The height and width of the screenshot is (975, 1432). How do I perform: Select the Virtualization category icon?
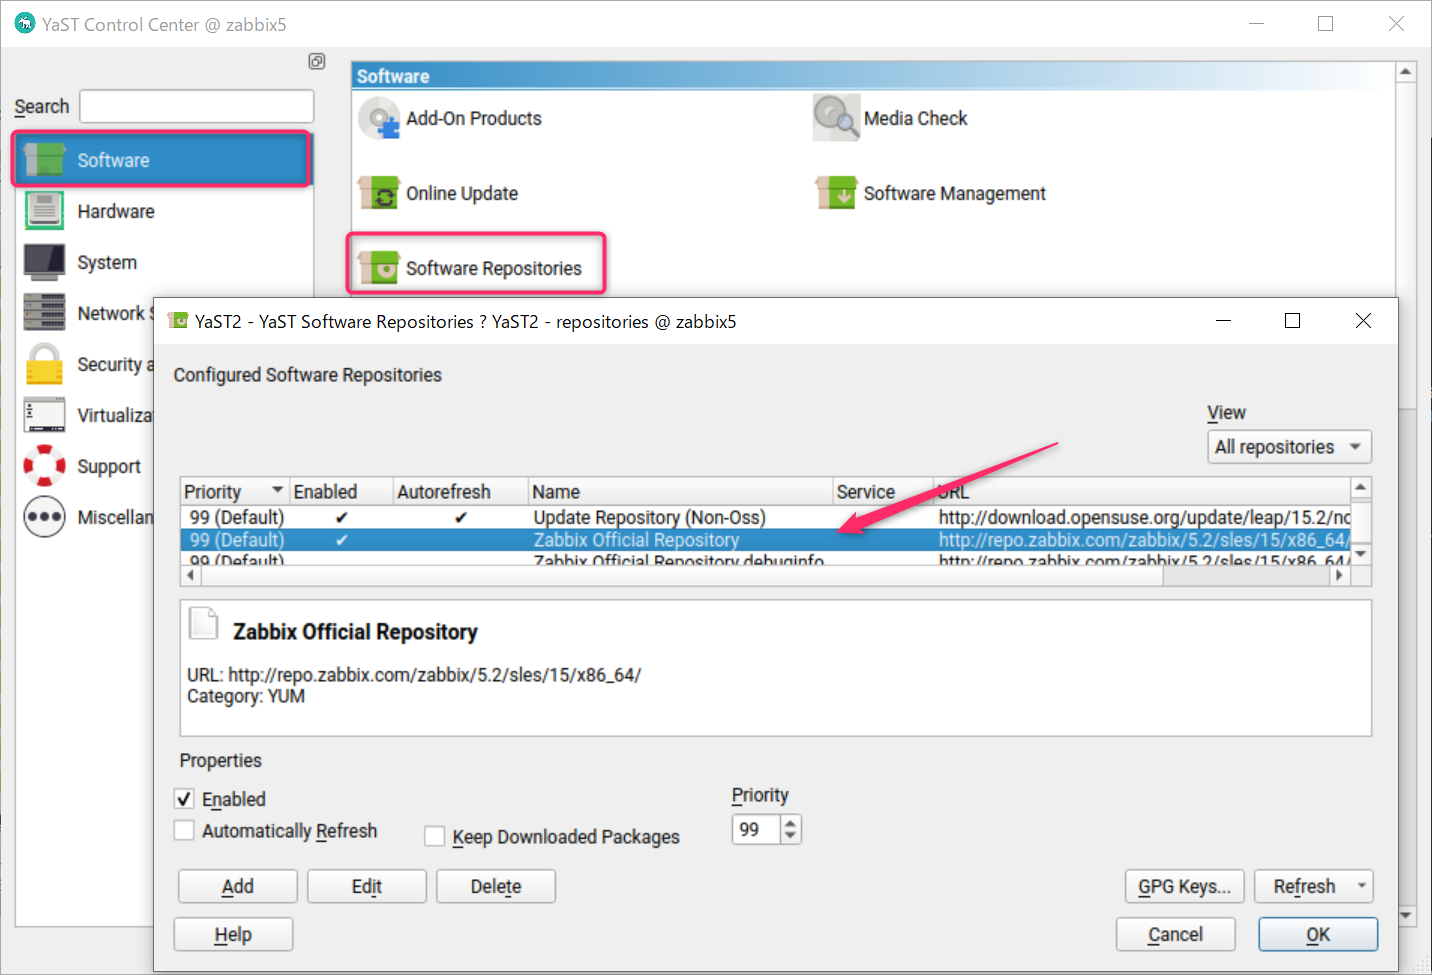click(x=45, y=415)
